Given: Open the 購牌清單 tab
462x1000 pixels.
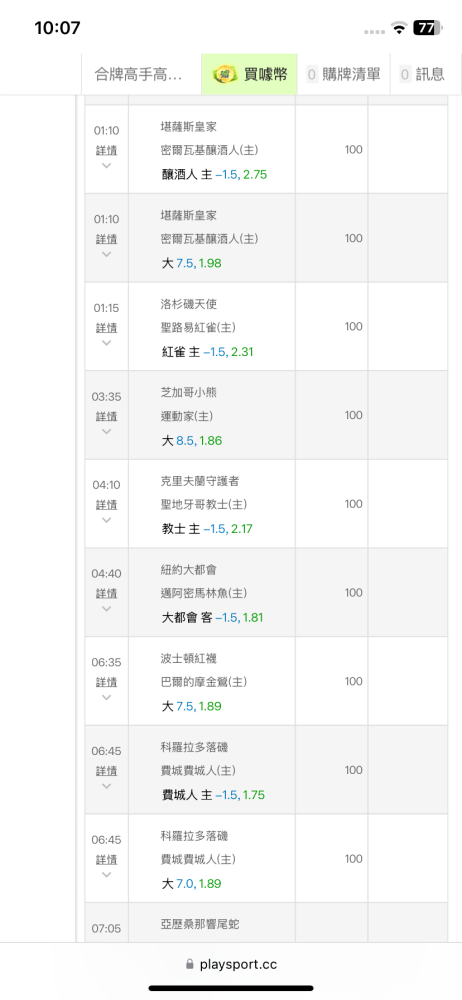Looking at the screenshot, I should 344,74.
